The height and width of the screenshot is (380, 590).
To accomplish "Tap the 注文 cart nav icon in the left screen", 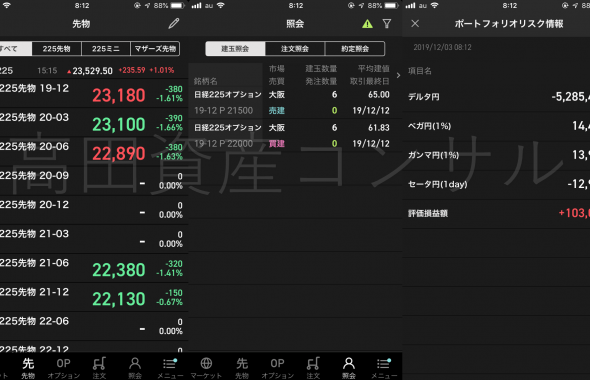I will [99, 368].
